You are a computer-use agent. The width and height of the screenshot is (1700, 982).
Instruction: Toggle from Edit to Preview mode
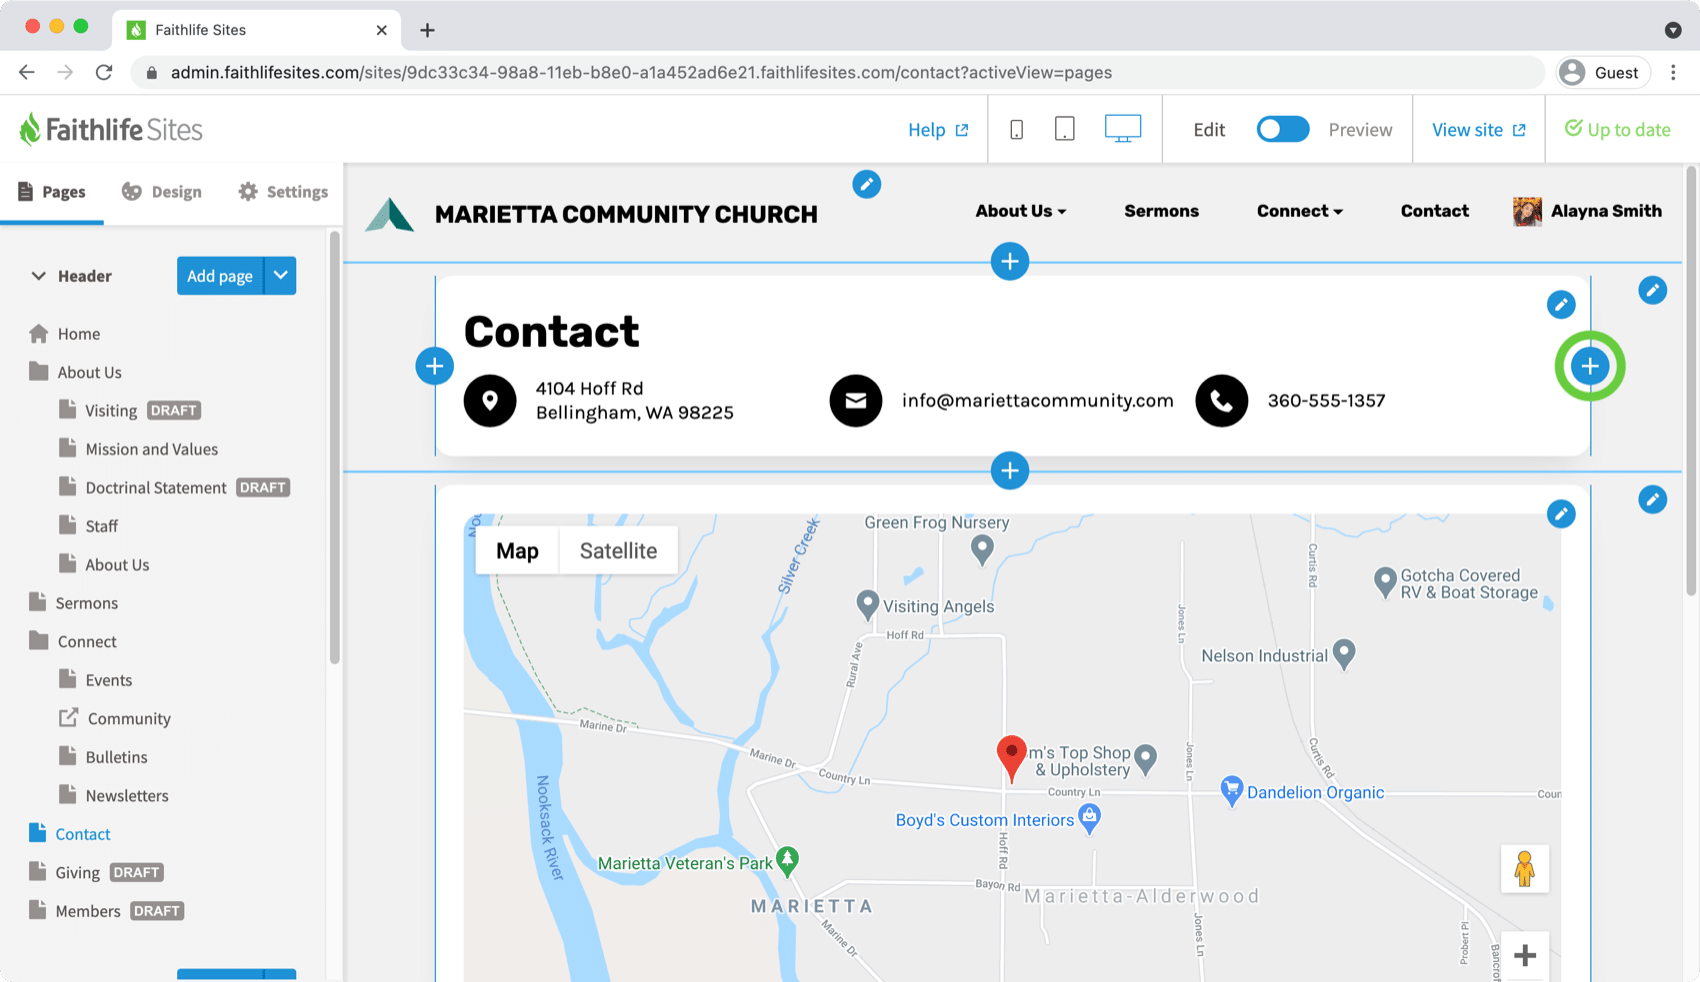[x=1282, y=129]
